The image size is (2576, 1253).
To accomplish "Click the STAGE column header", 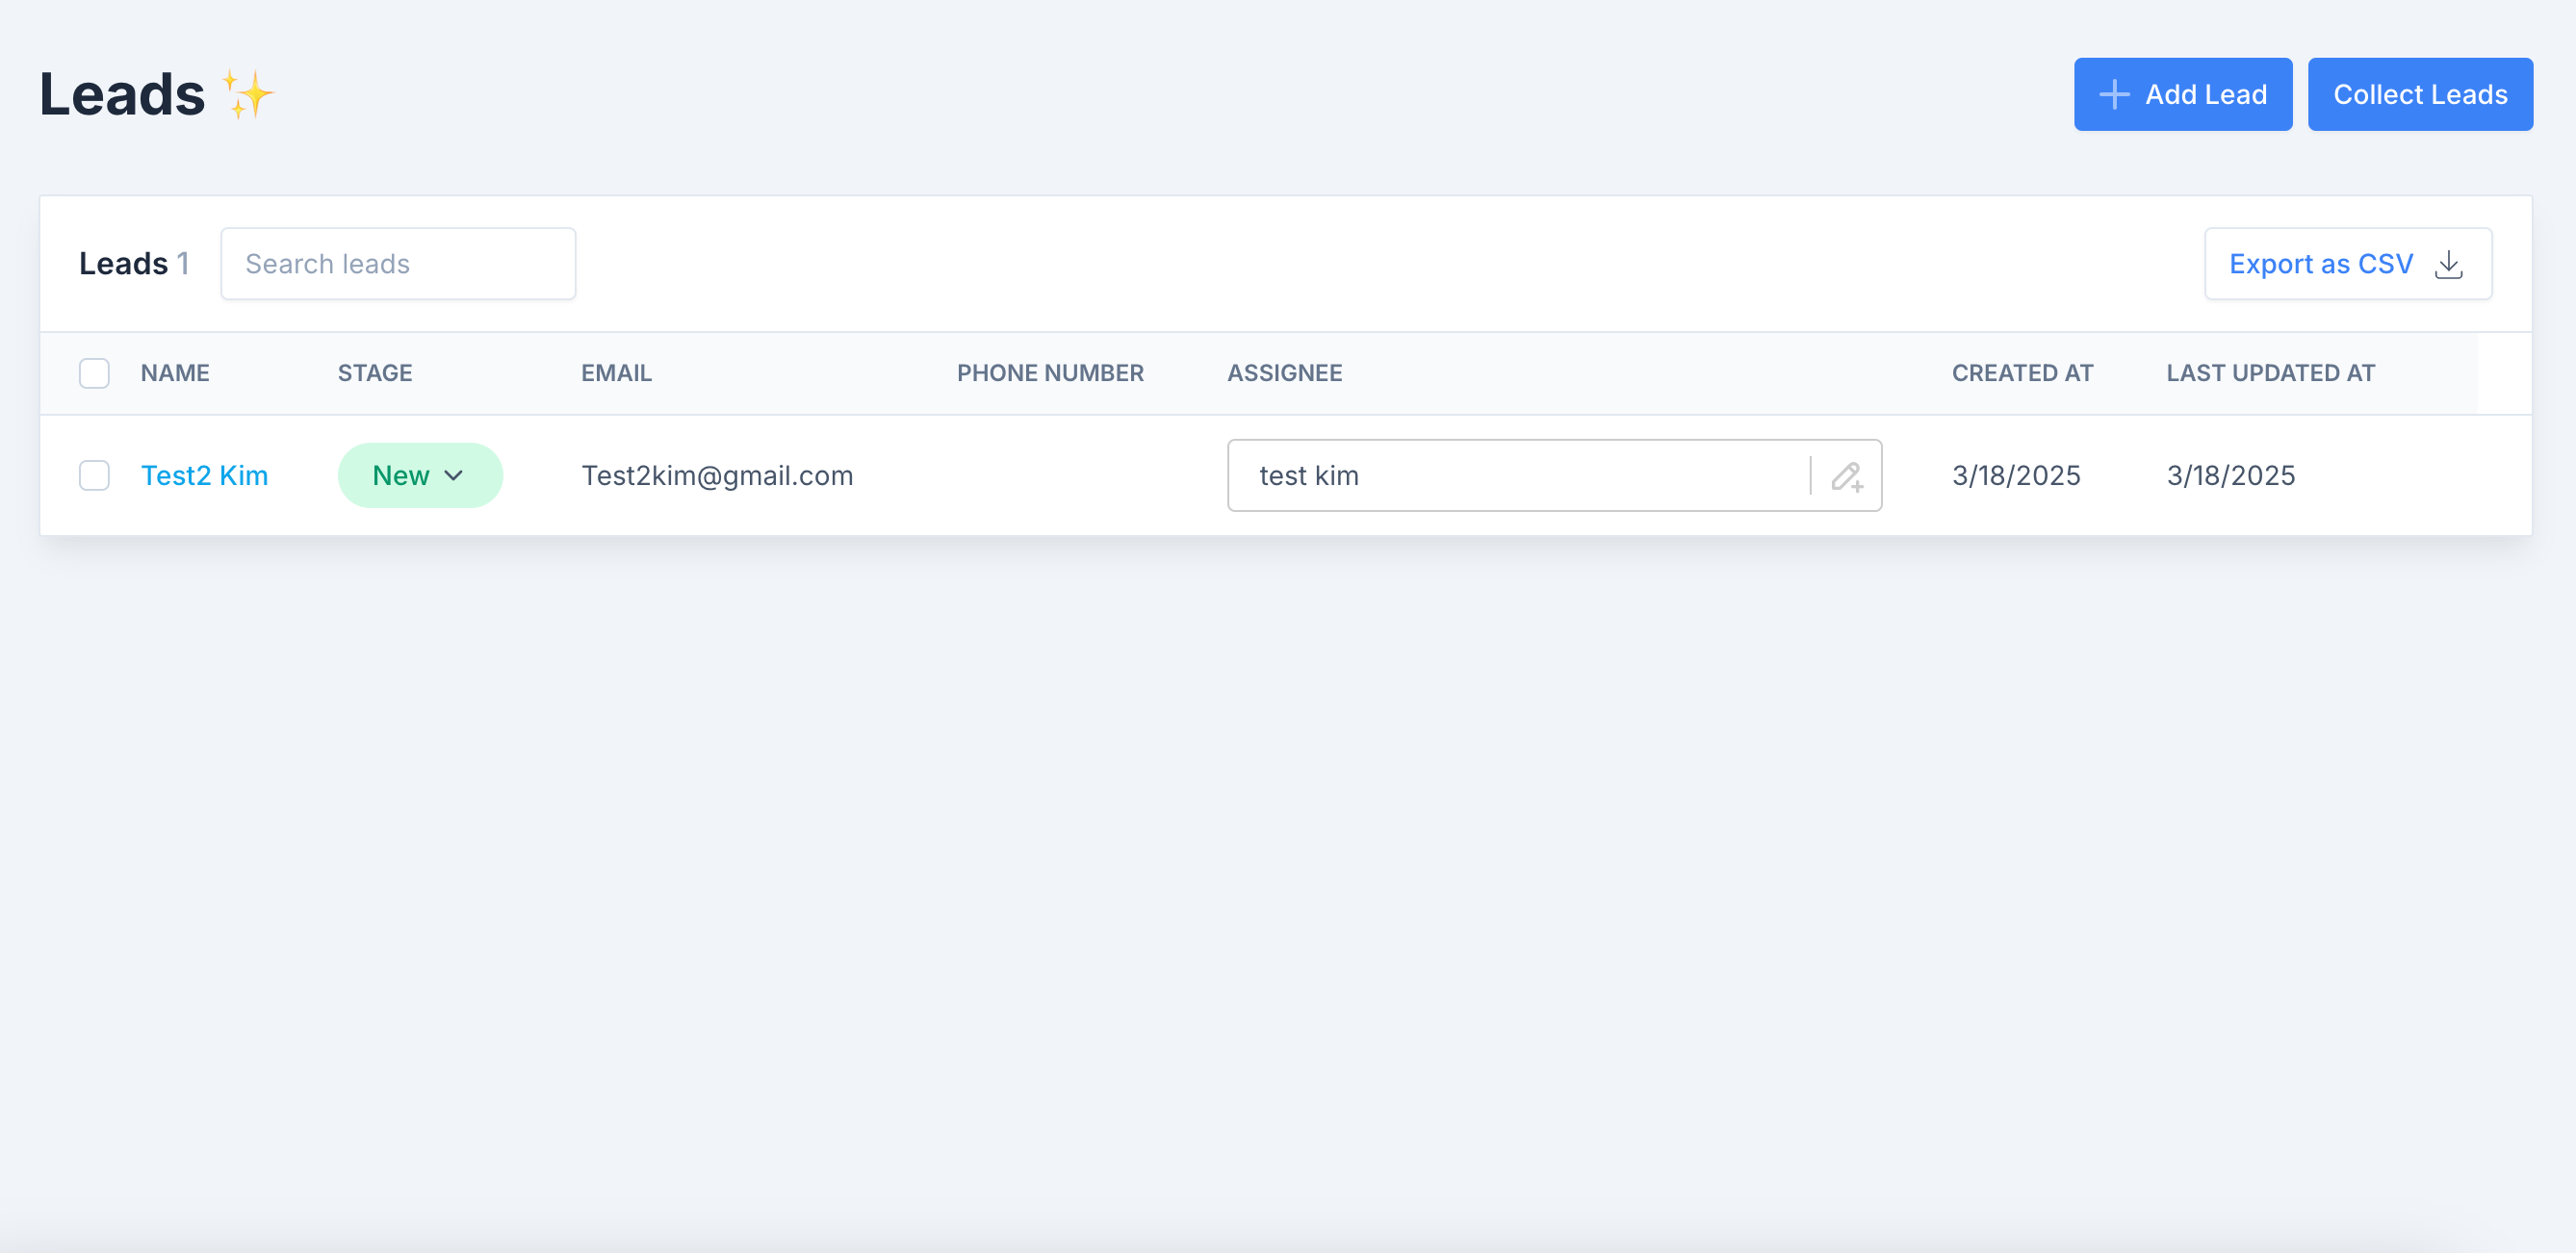I will 375,373.
